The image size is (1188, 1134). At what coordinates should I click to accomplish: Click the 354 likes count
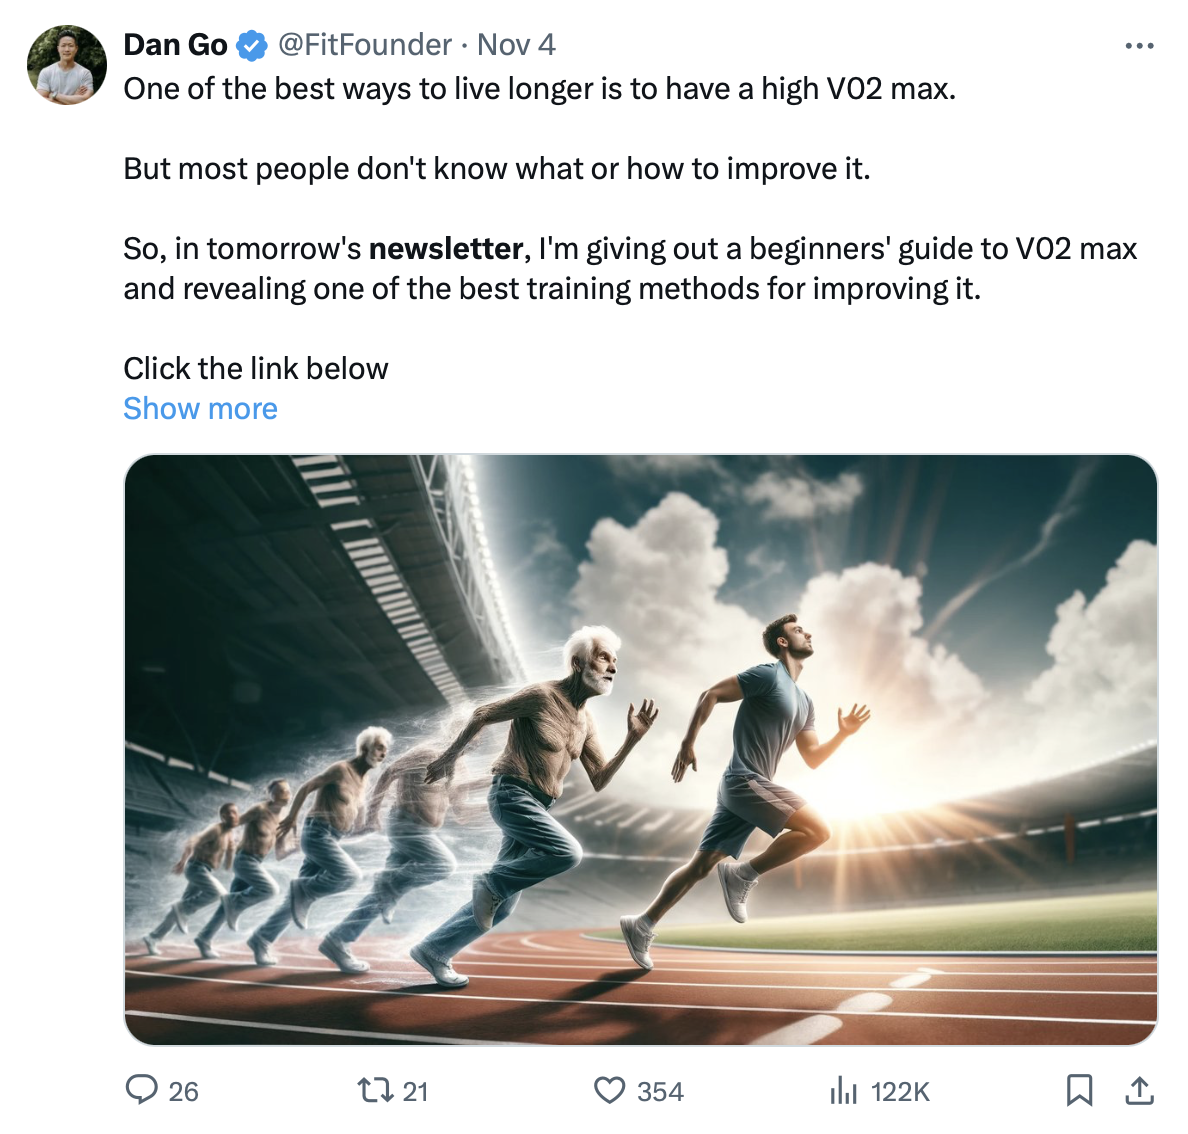tap(660, 1092)
